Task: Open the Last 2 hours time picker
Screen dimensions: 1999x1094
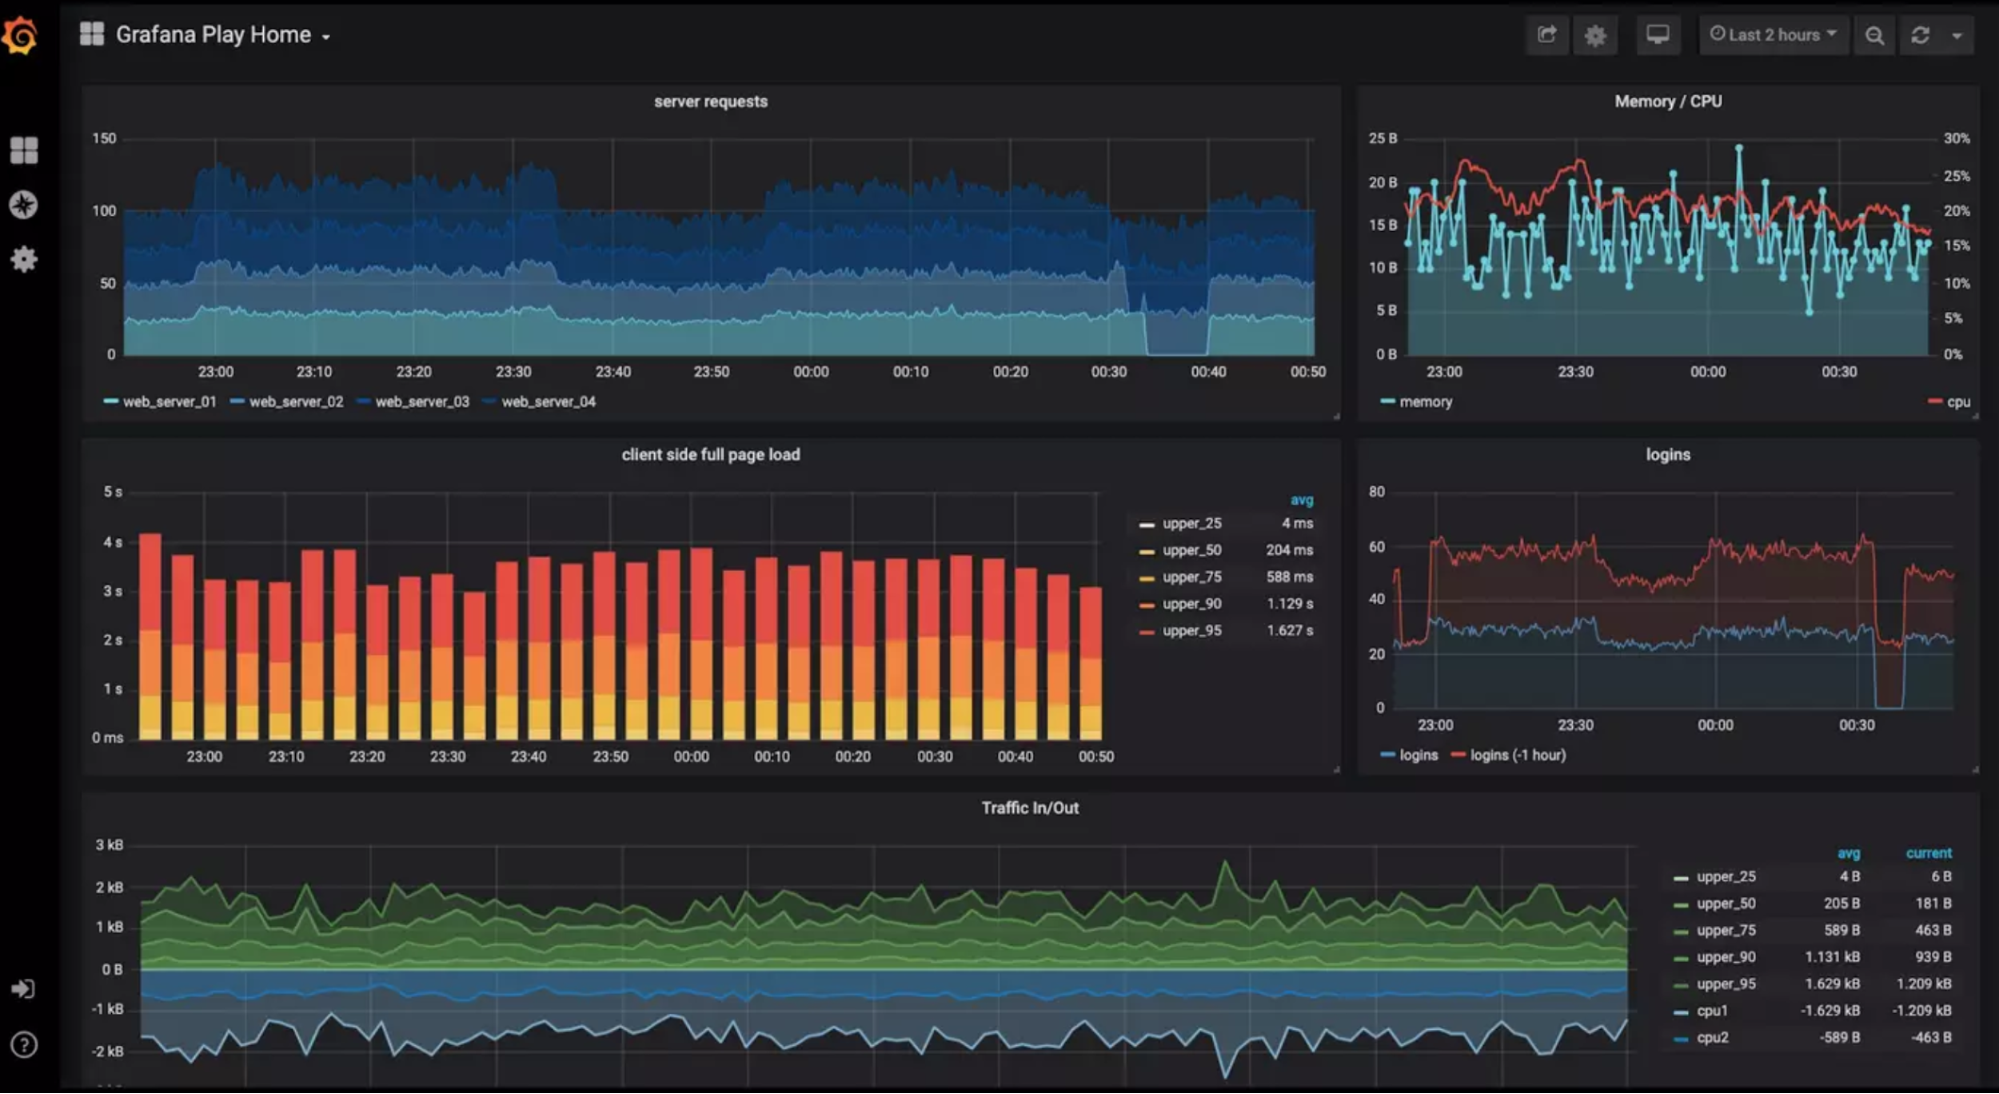Action: pos(1773,35)
